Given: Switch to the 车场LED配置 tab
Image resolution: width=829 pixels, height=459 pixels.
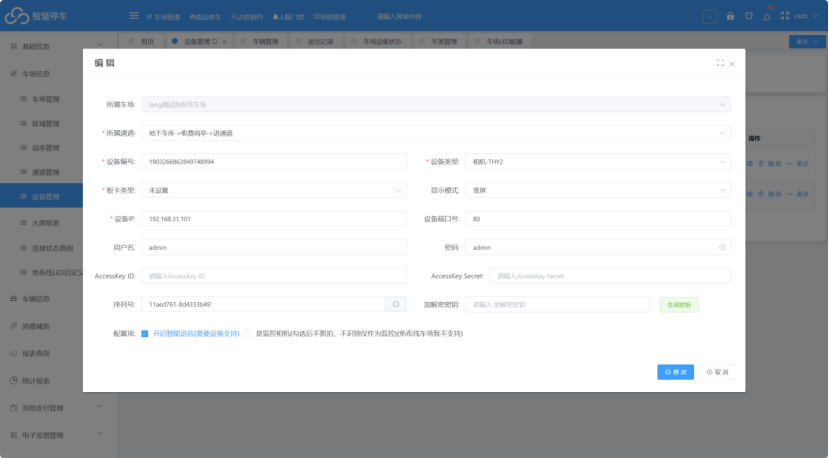Looking at the screenshot, I should click(499, 41).
